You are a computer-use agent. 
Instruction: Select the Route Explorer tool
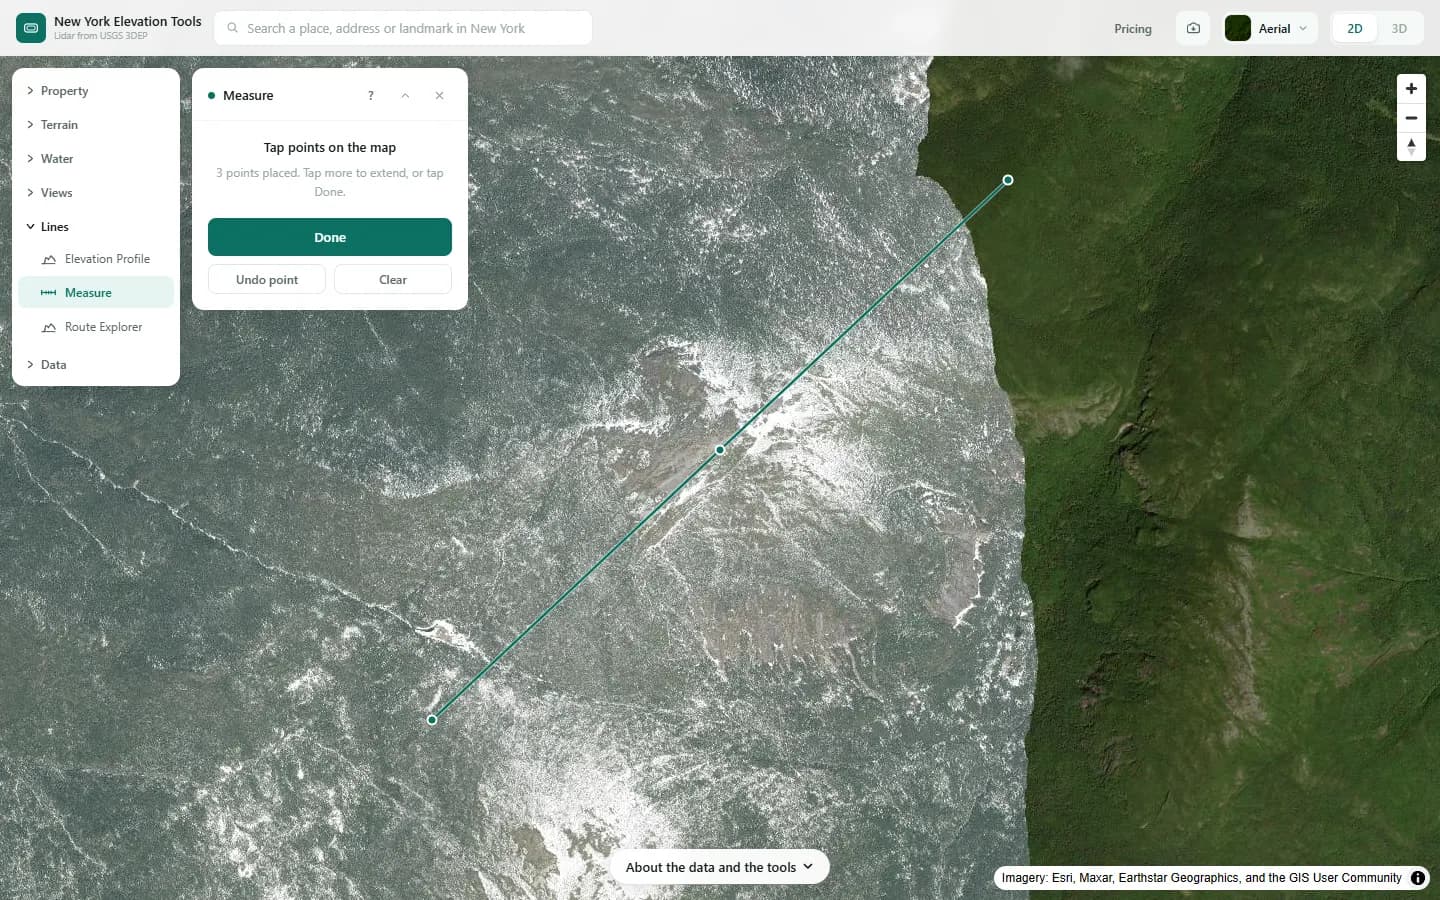(96, 327)
